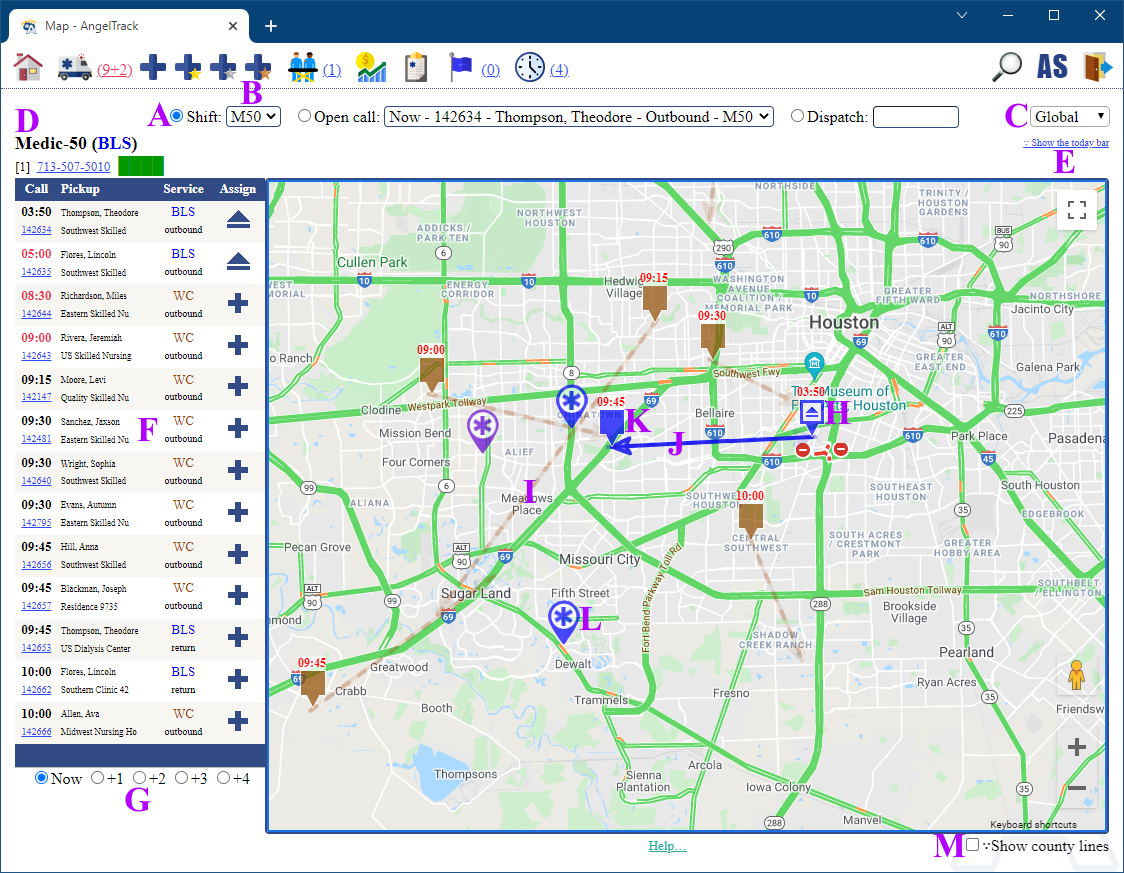Assign call 09:15 Moore, Levi
Image resolution: width=1124 pixels, height=873 pixels.
point(238,386)
